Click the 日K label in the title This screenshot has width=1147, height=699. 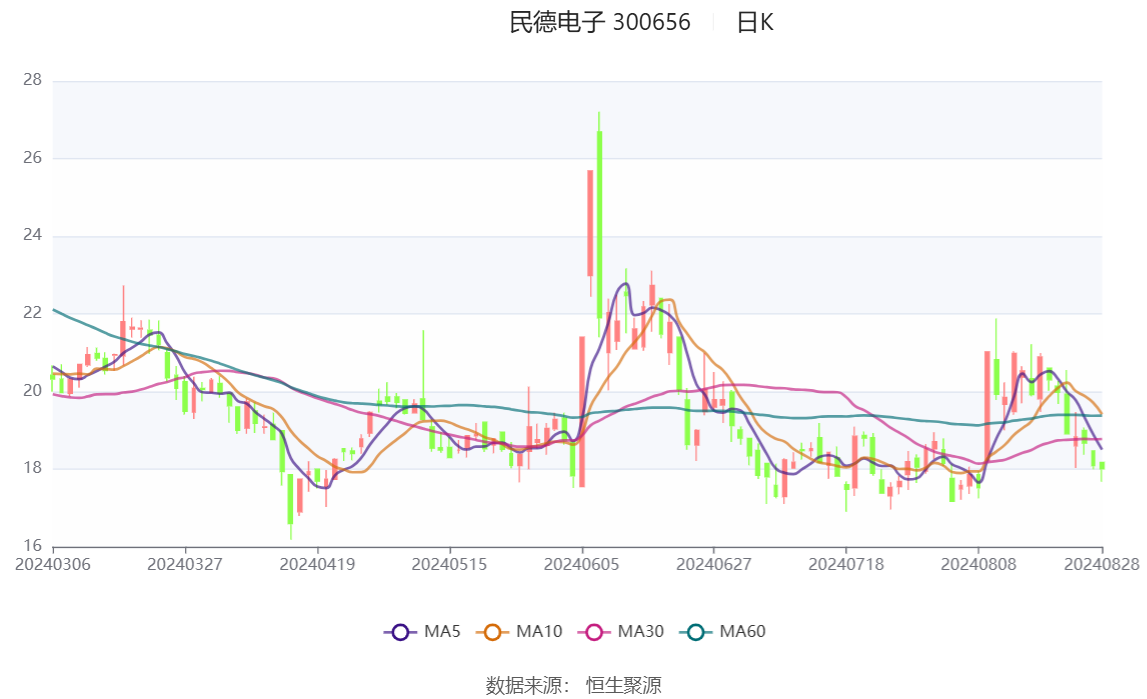tap(755, 23)
